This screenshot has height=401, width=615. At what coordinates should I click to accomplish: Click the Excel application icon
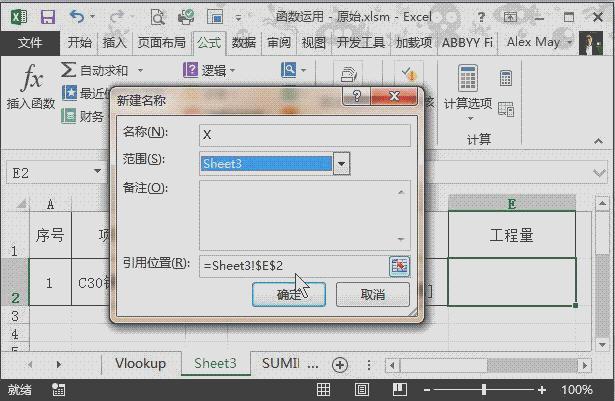(x=18, y=17)
